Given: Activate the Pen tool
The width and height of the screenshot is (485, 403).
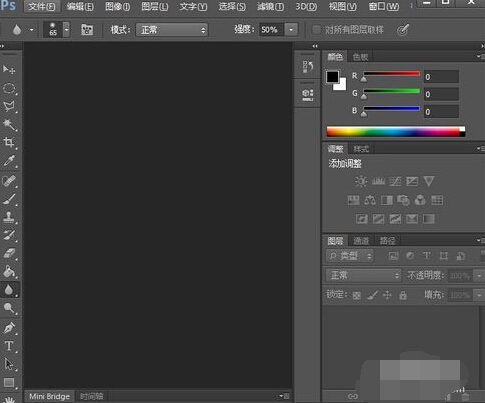Looking at the screenshot, I should tap(9, 328).
